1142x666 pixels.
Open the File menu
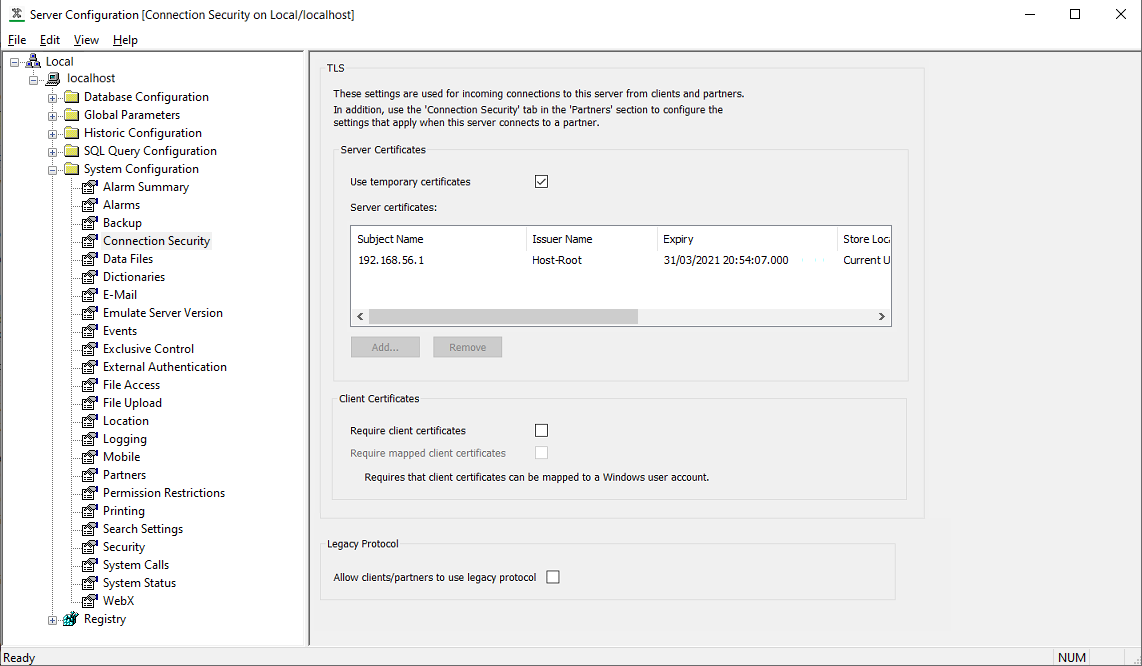(x=16, y=40)
